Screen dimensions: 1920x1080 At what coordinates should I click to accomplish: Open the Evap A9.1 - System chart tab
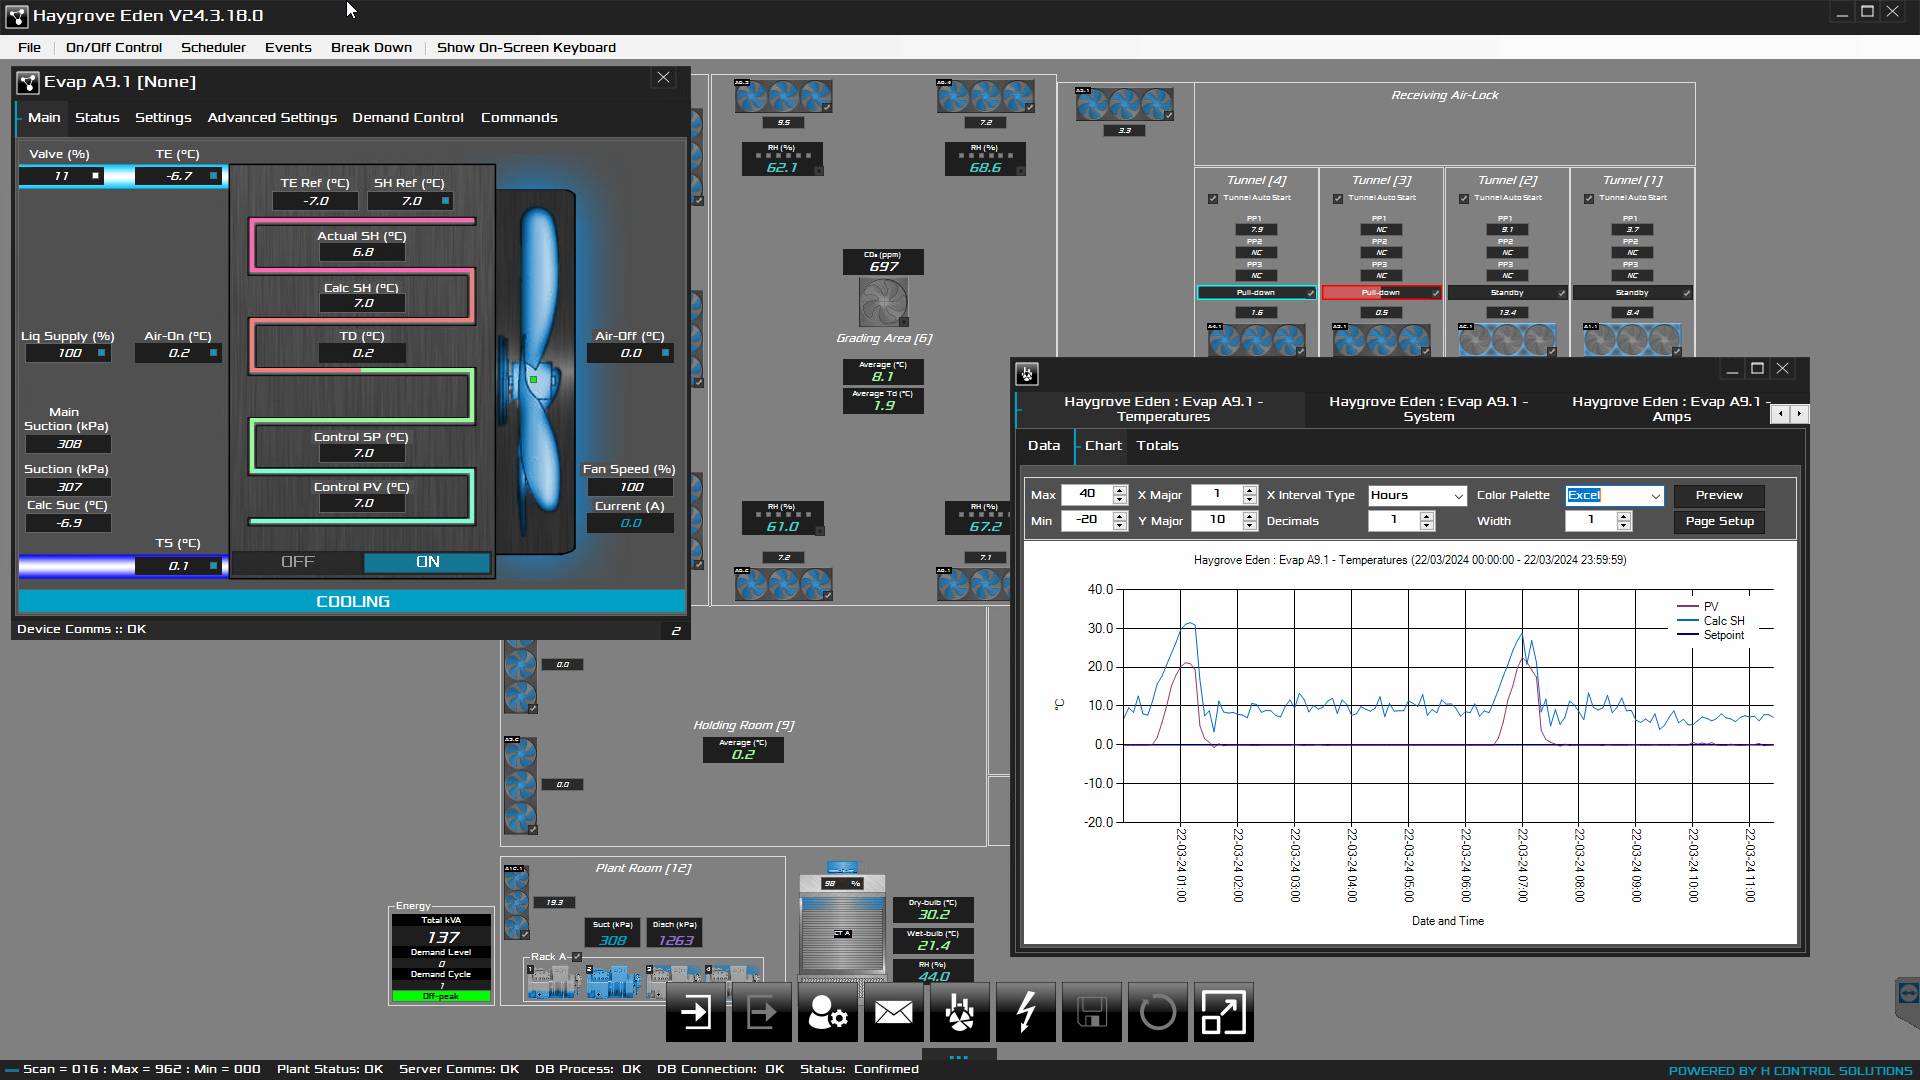[1429, 409]
